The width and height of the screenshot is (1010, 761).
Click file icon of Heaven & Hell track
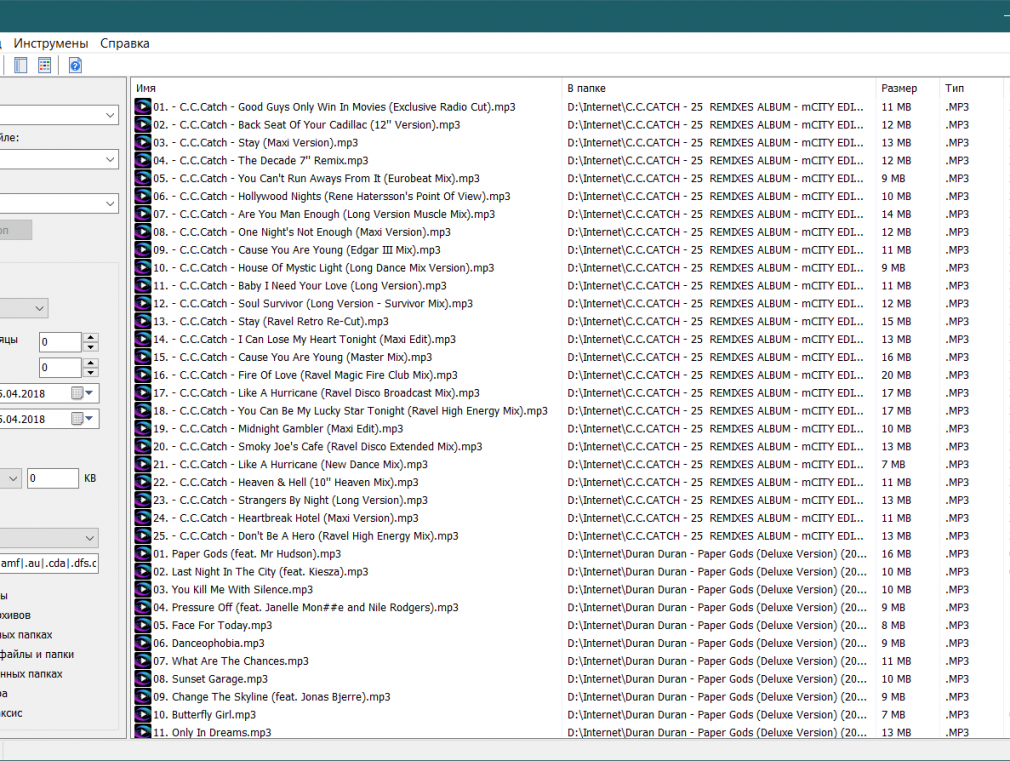pyautogui.click(x=142, y=483)
